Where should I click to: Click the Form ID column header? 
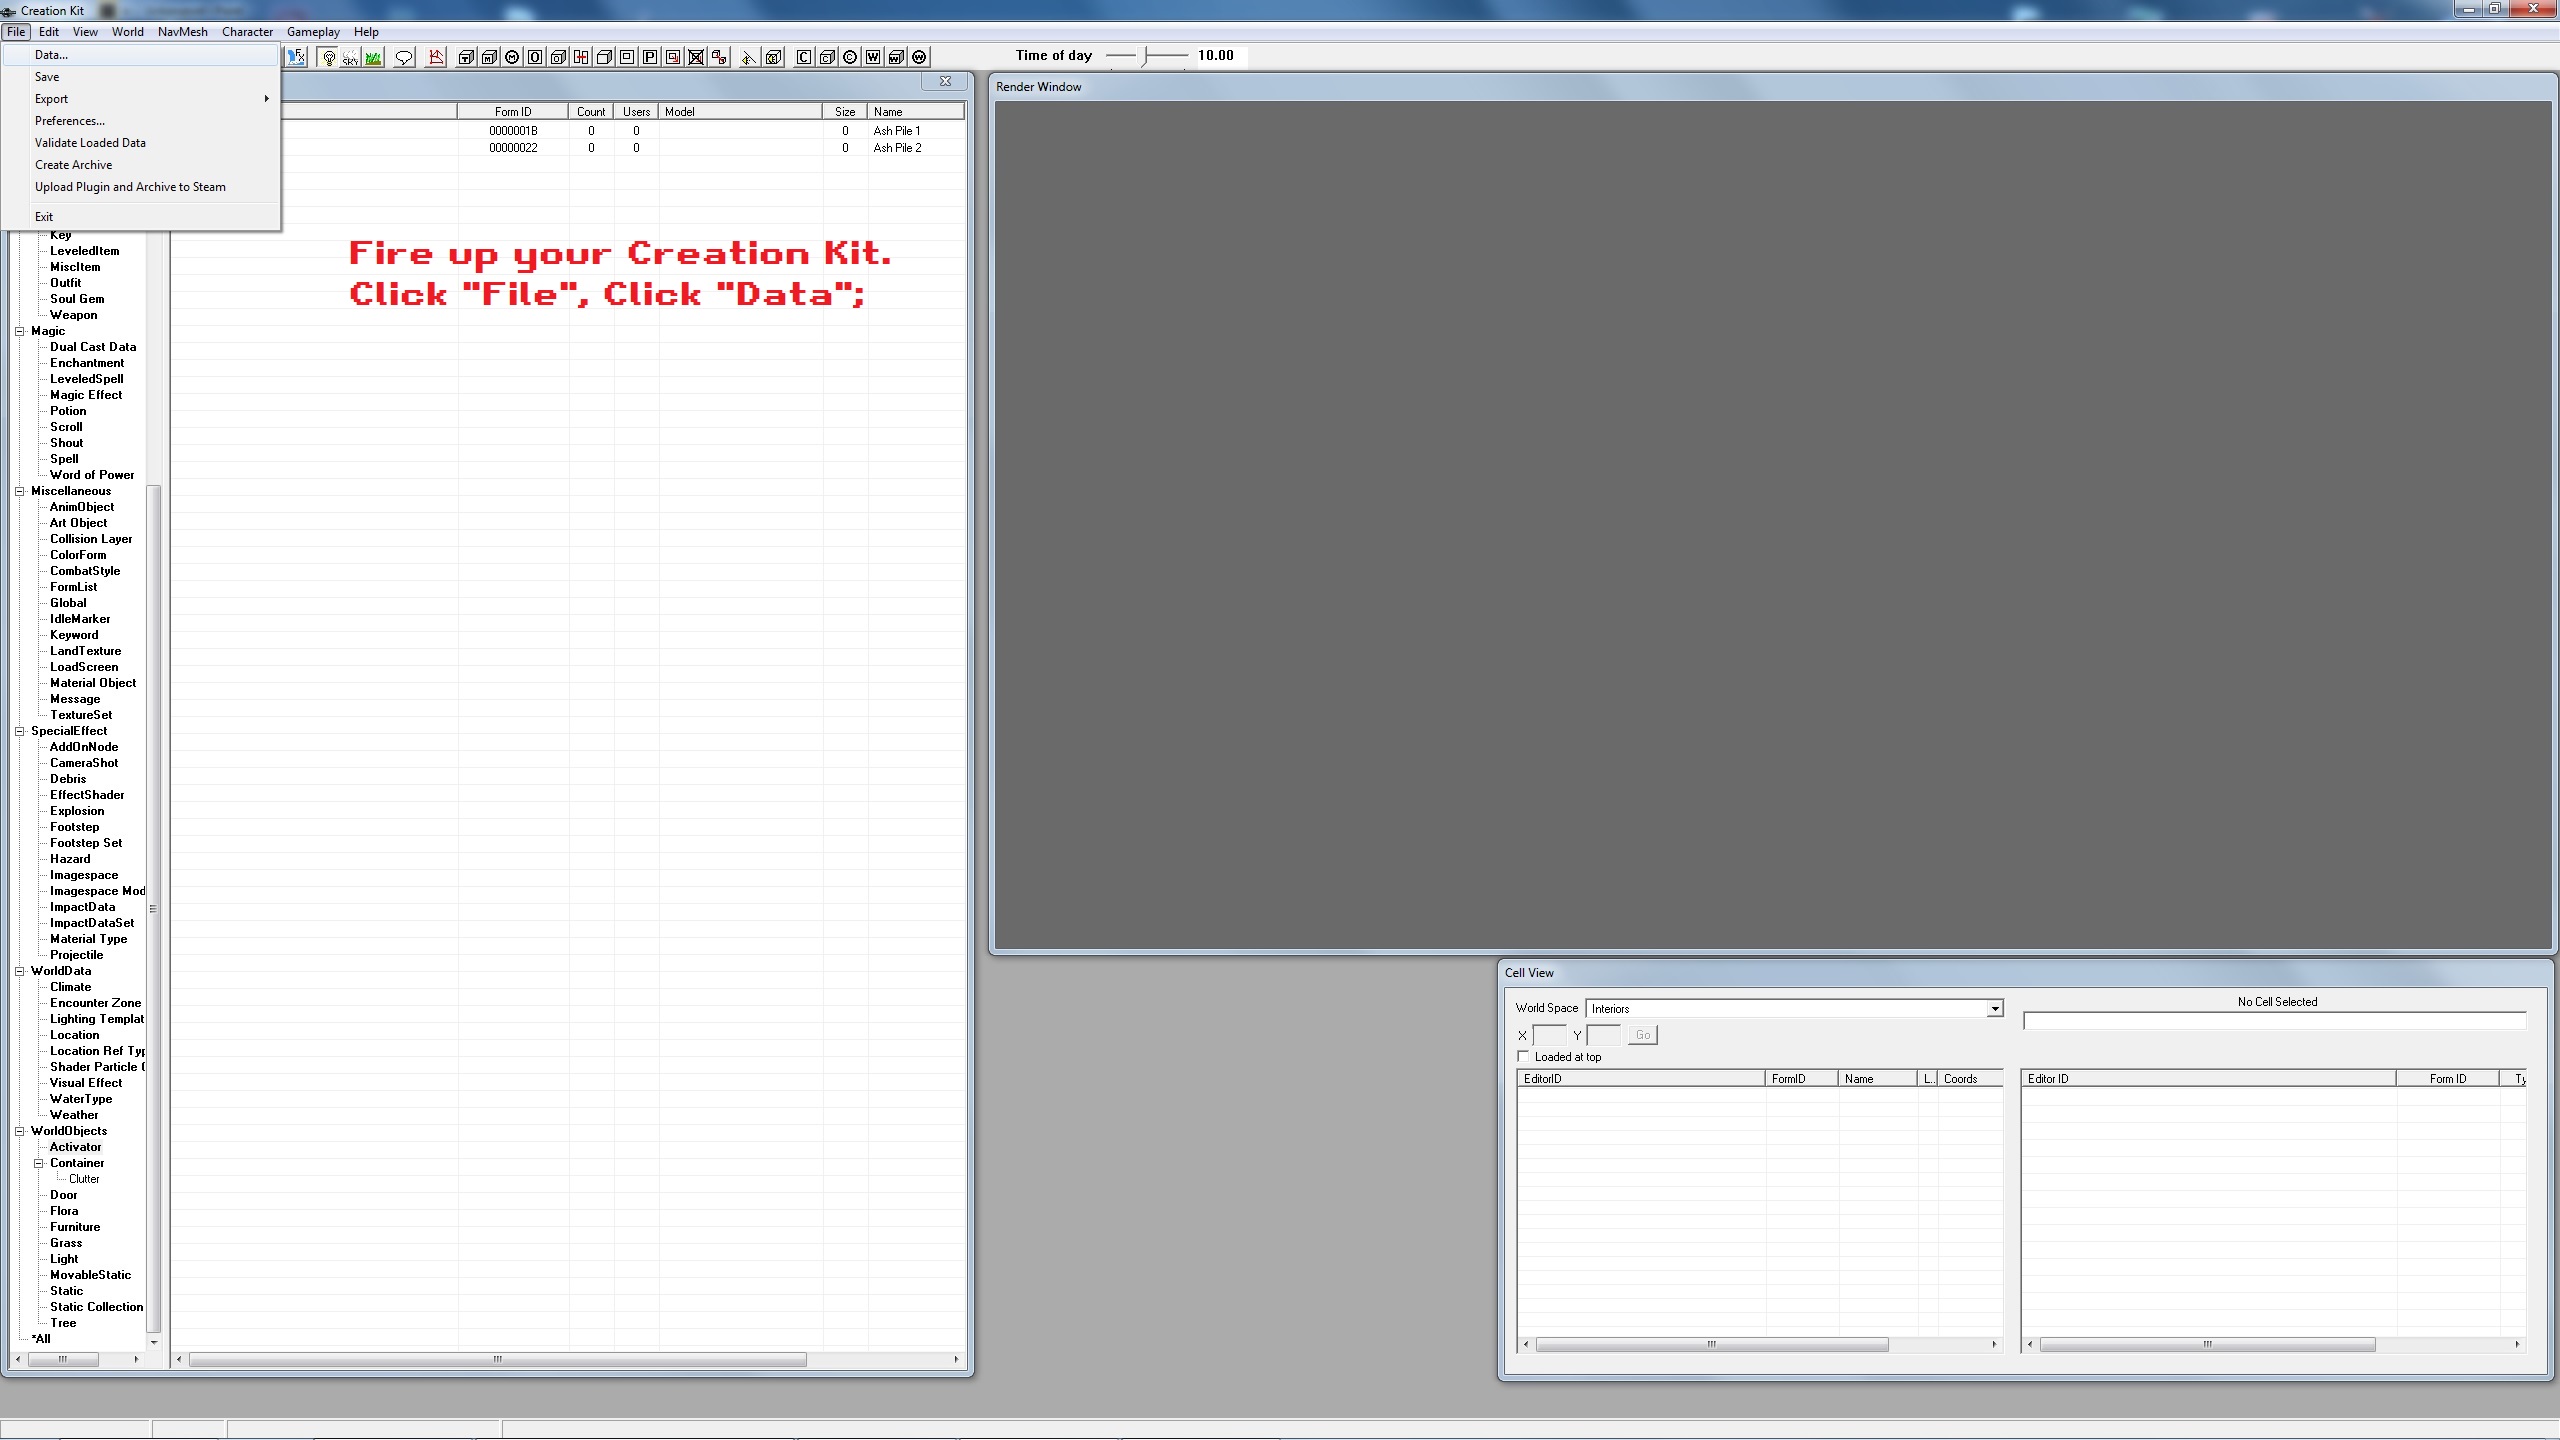[513, 112]
